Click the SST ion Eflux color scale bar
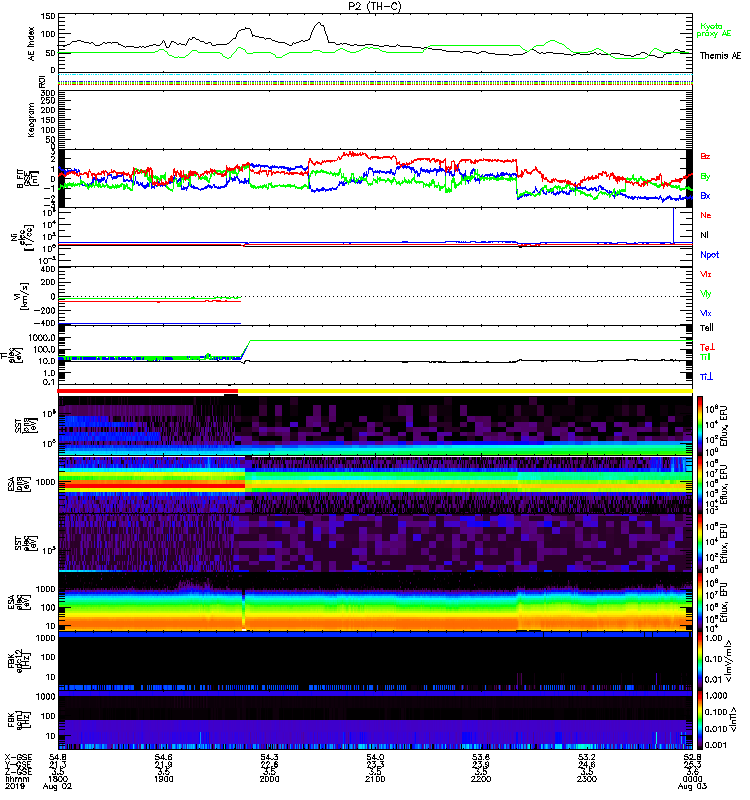Screen dimensions: 750x800 pyautogui.click(x=700, y=426)
